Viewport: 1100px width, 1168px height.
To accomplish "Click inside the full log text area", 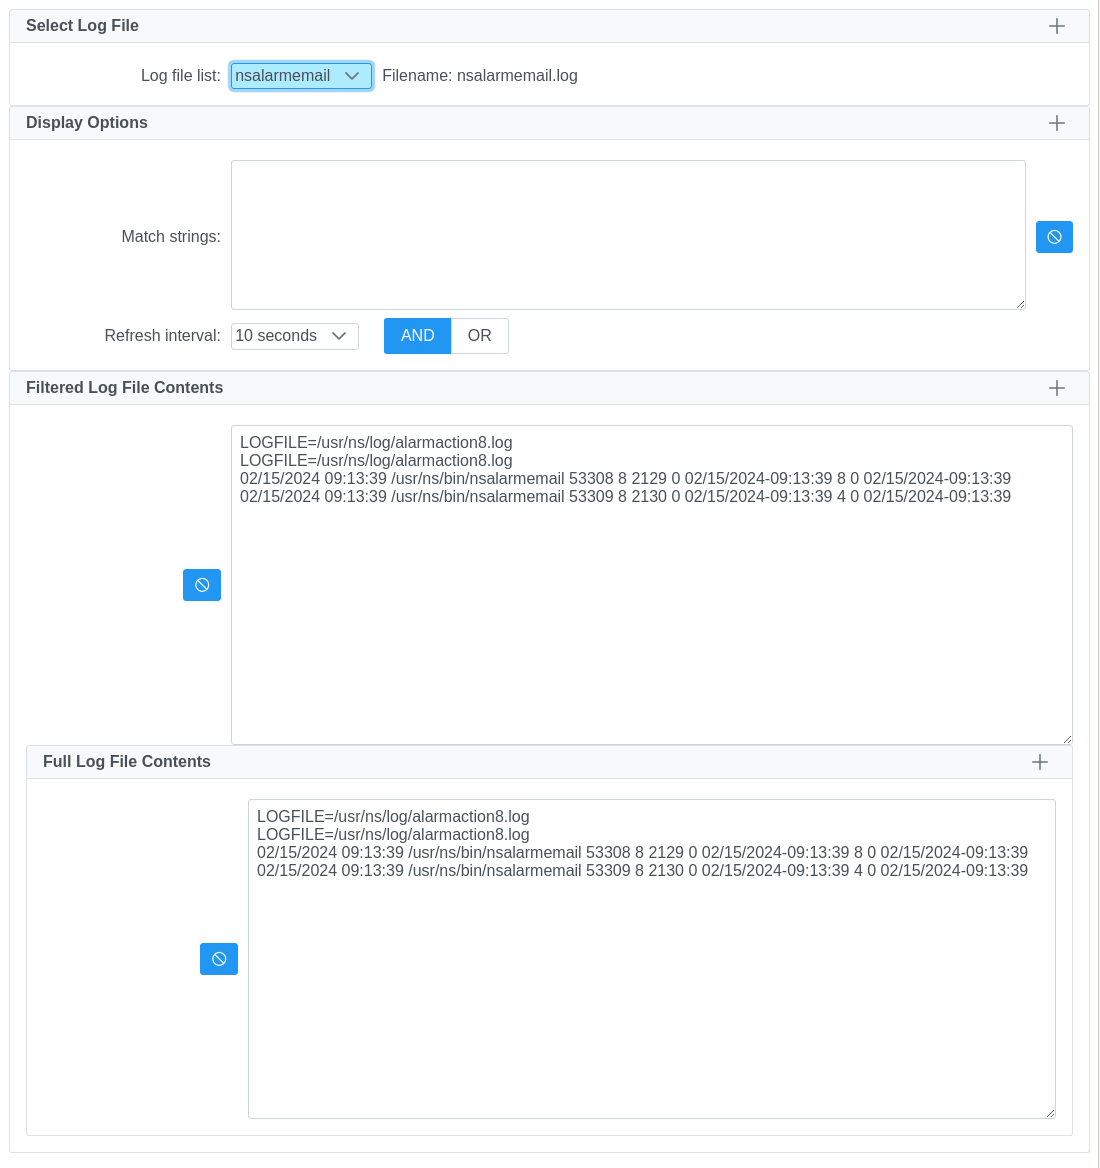I will point(651,990).
